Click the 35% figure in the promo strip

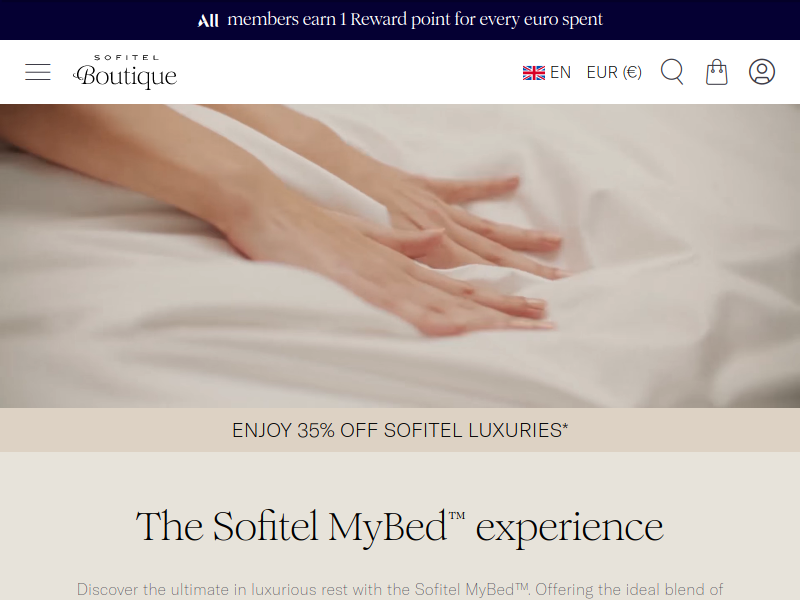[316, 430]
